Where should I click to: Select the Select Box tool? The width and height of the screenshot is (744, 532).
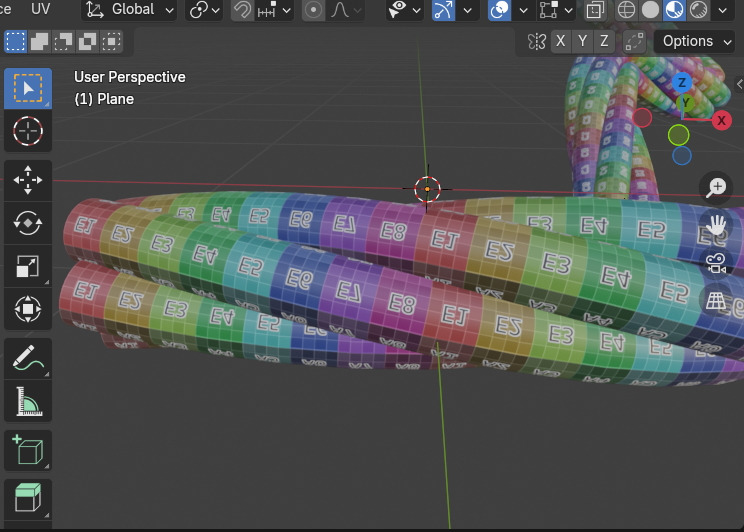pos(28,88)
